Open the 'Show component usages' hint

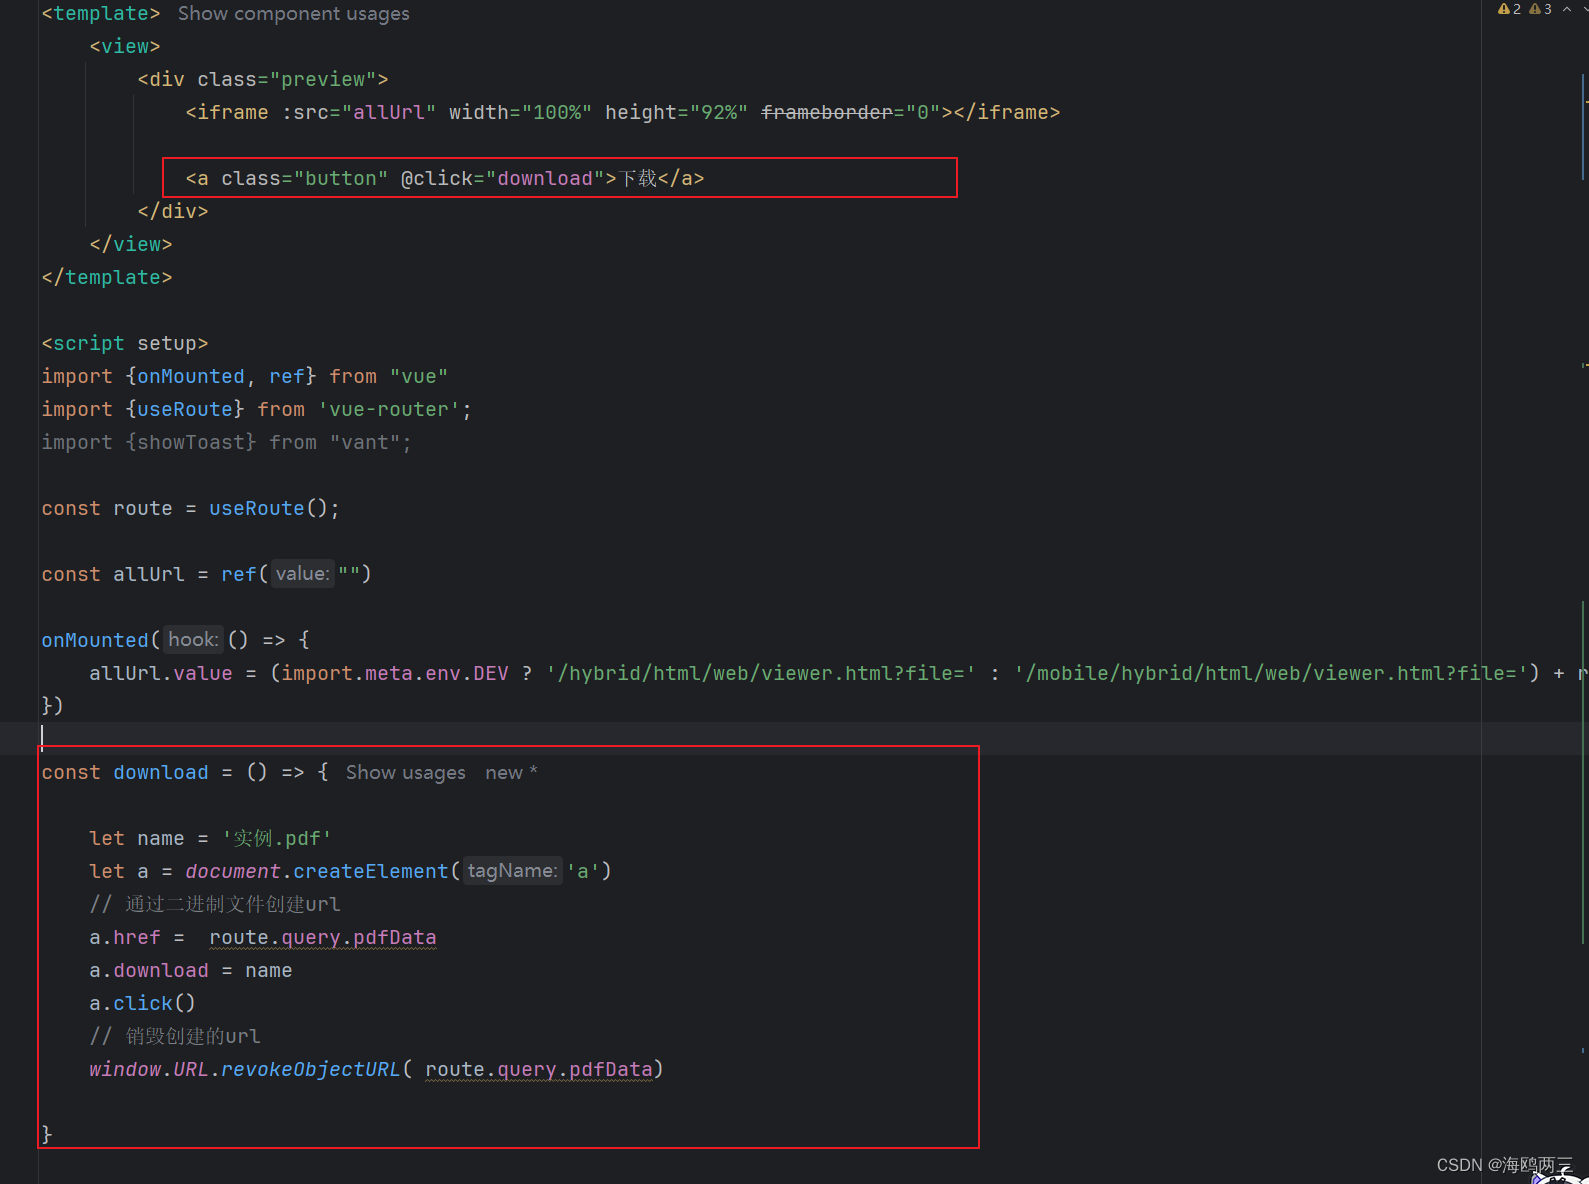tap(293, 14)
